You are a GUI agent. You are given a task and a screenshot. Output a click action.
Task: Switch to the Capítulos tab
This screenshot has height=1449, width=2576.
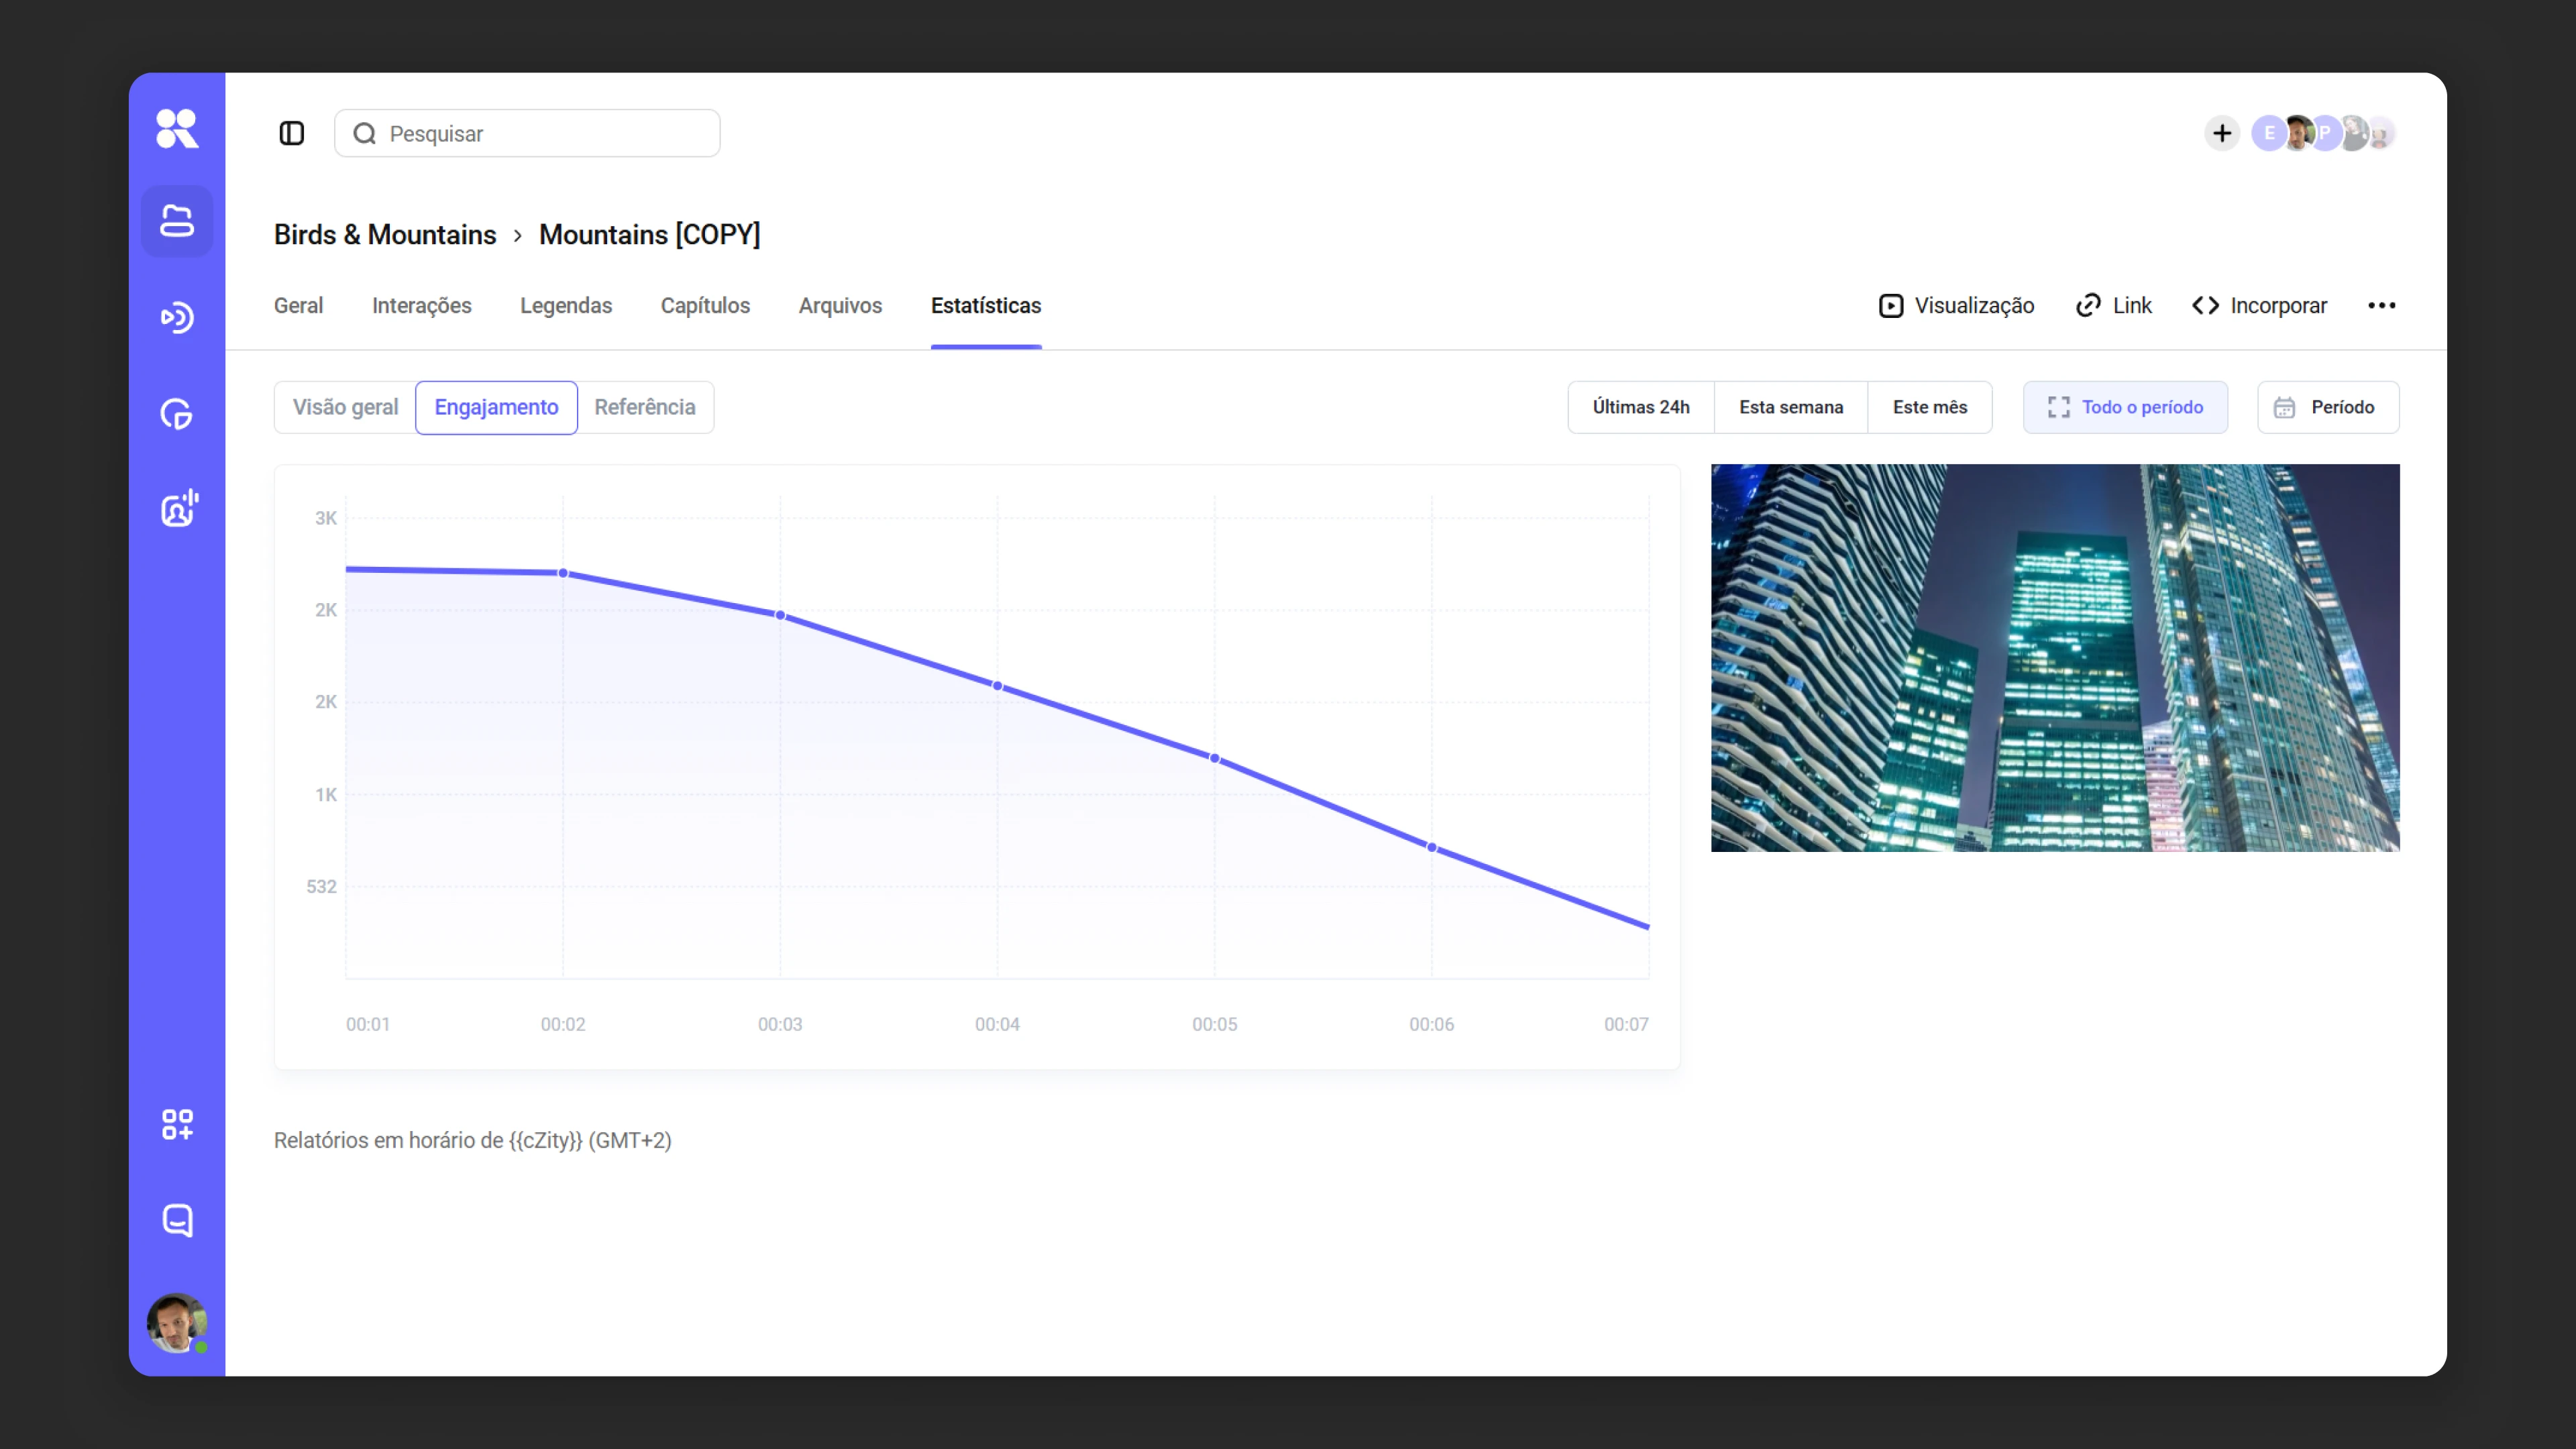(705, 305)
